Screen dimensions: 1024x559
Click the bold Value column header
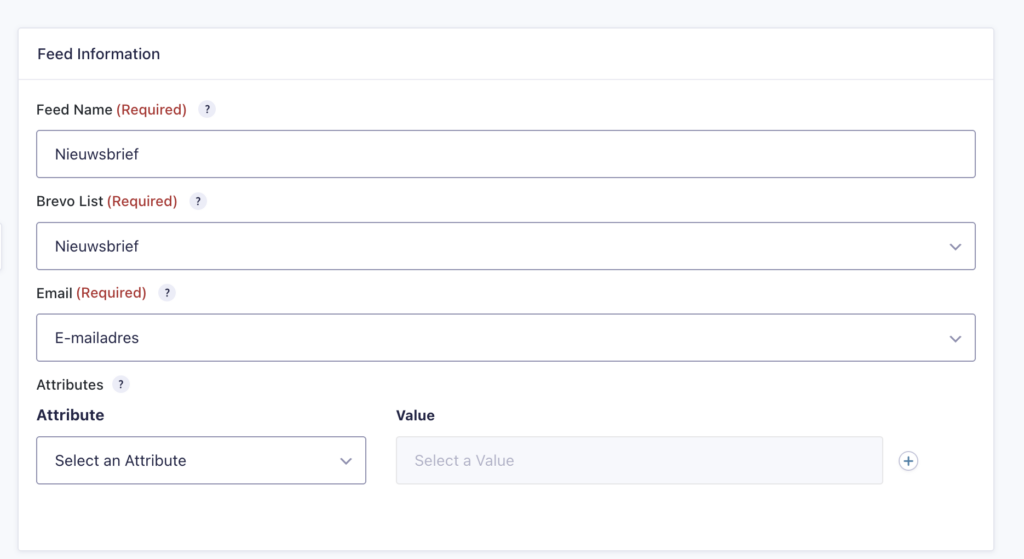click(415, 415)
